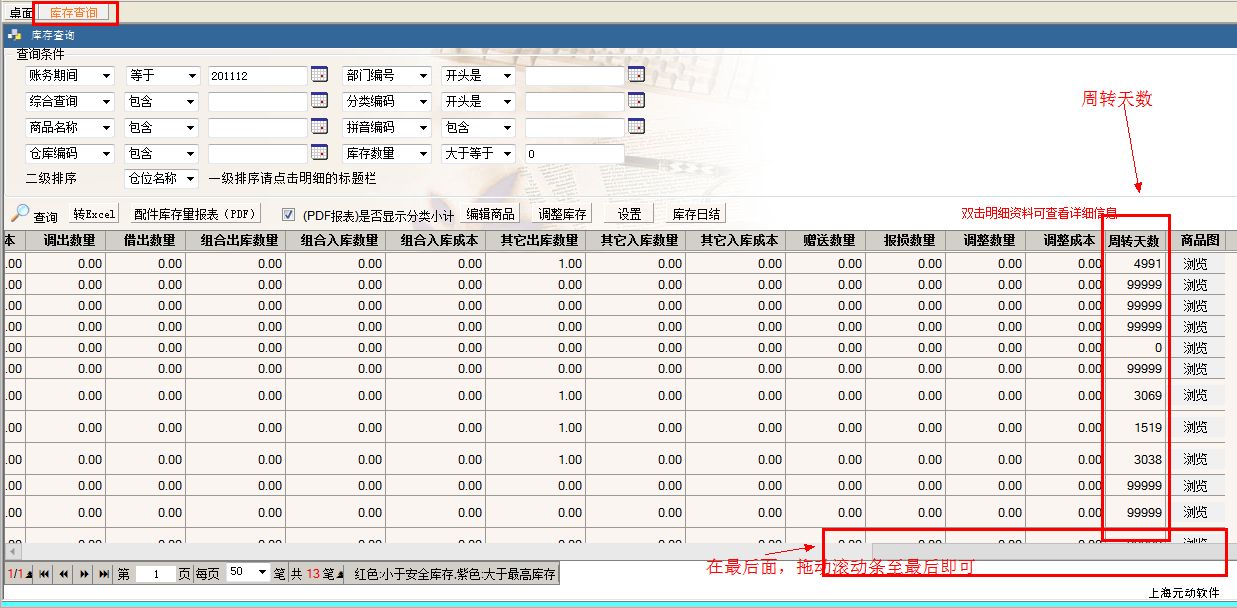Switch to the 桌面 tab
This screenshot has width=1237, height=608.
pyautogui.click(x=20, y=13)
